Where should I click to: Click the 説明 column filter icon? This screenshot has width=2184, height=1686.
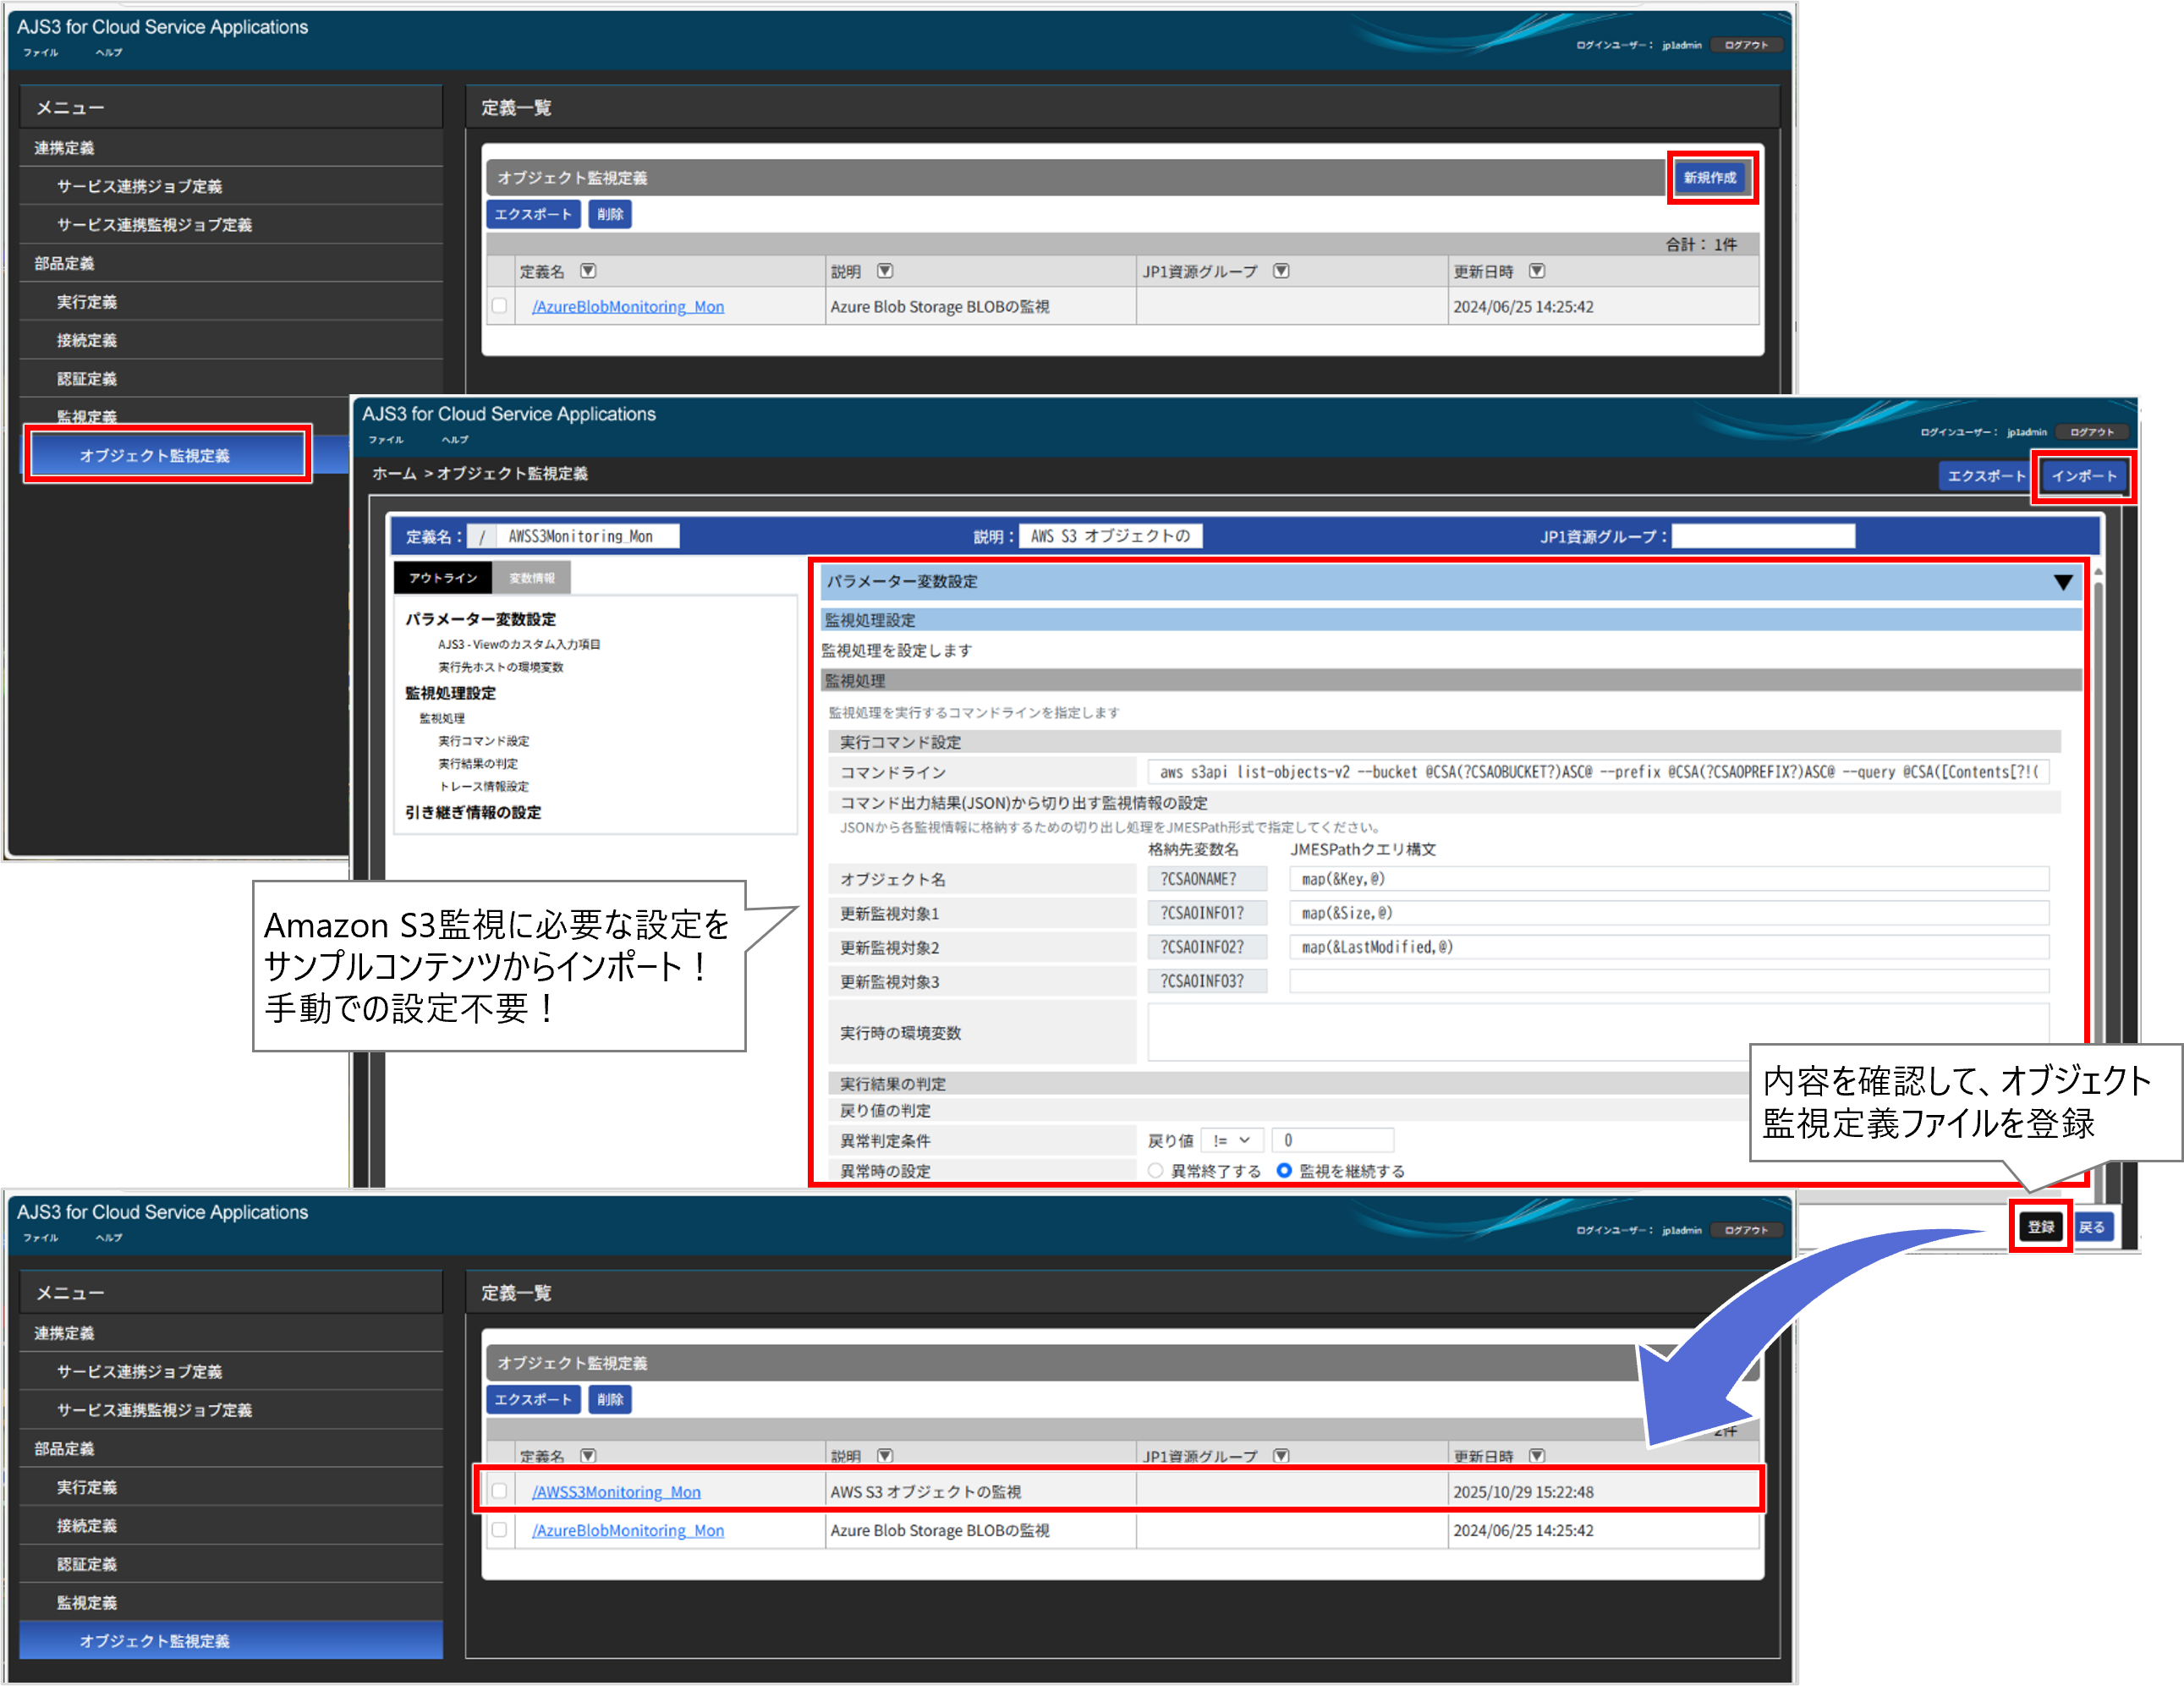click(x=885, y=271)
